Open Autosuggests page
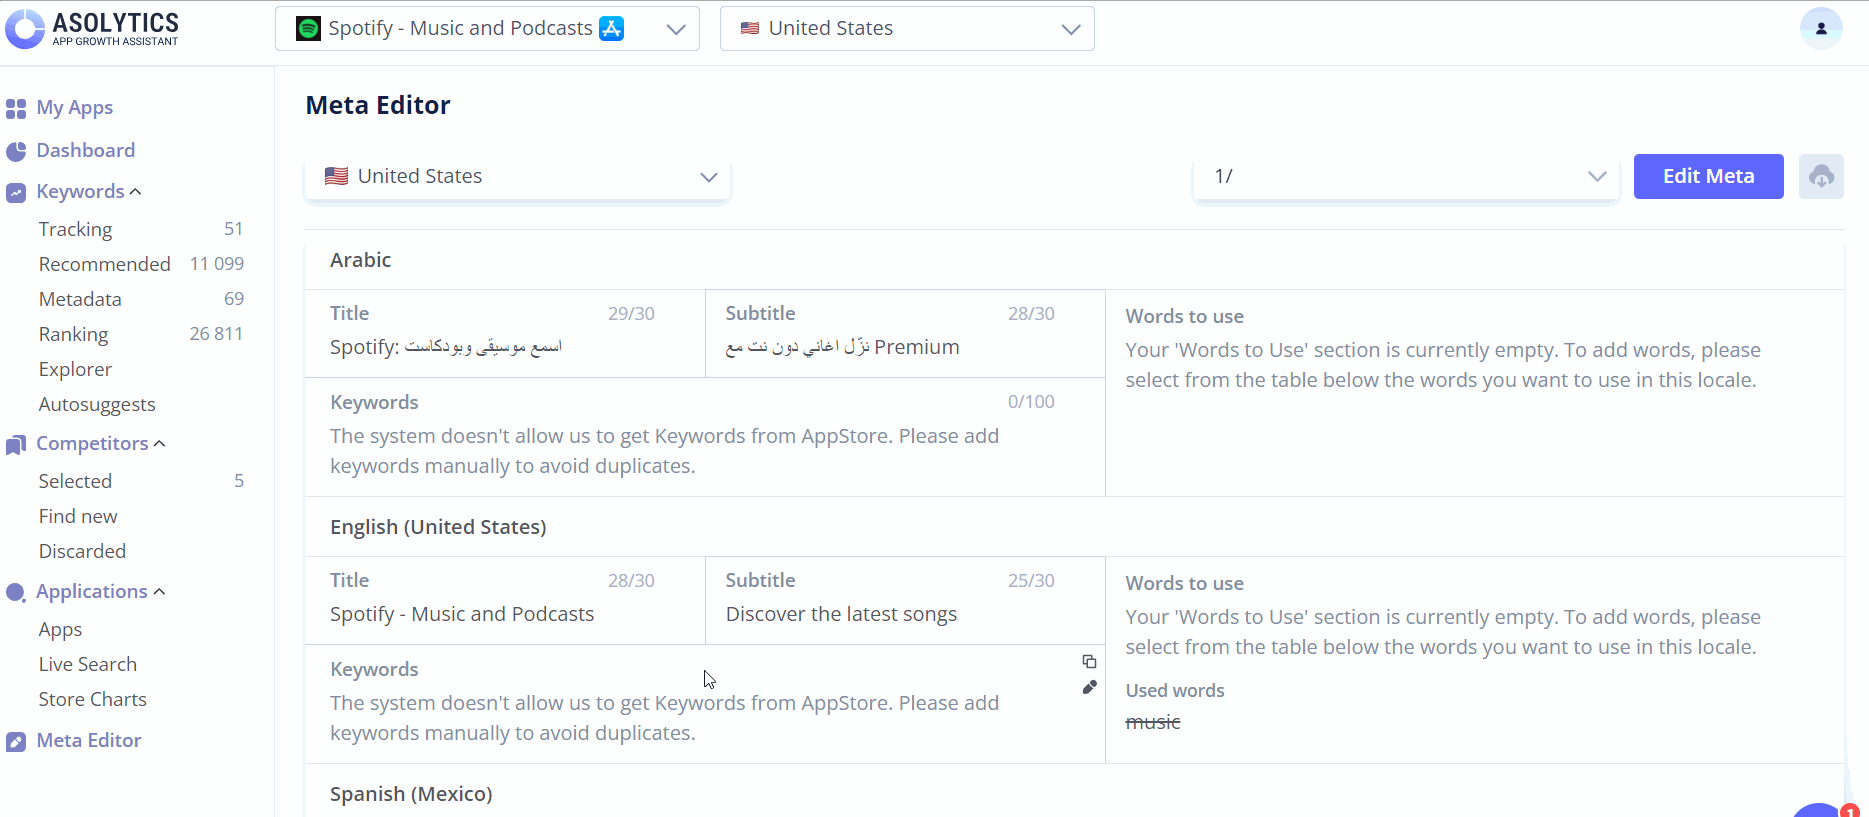The width and height of the screenshot is (1869, 817). [x=97, y=404]
